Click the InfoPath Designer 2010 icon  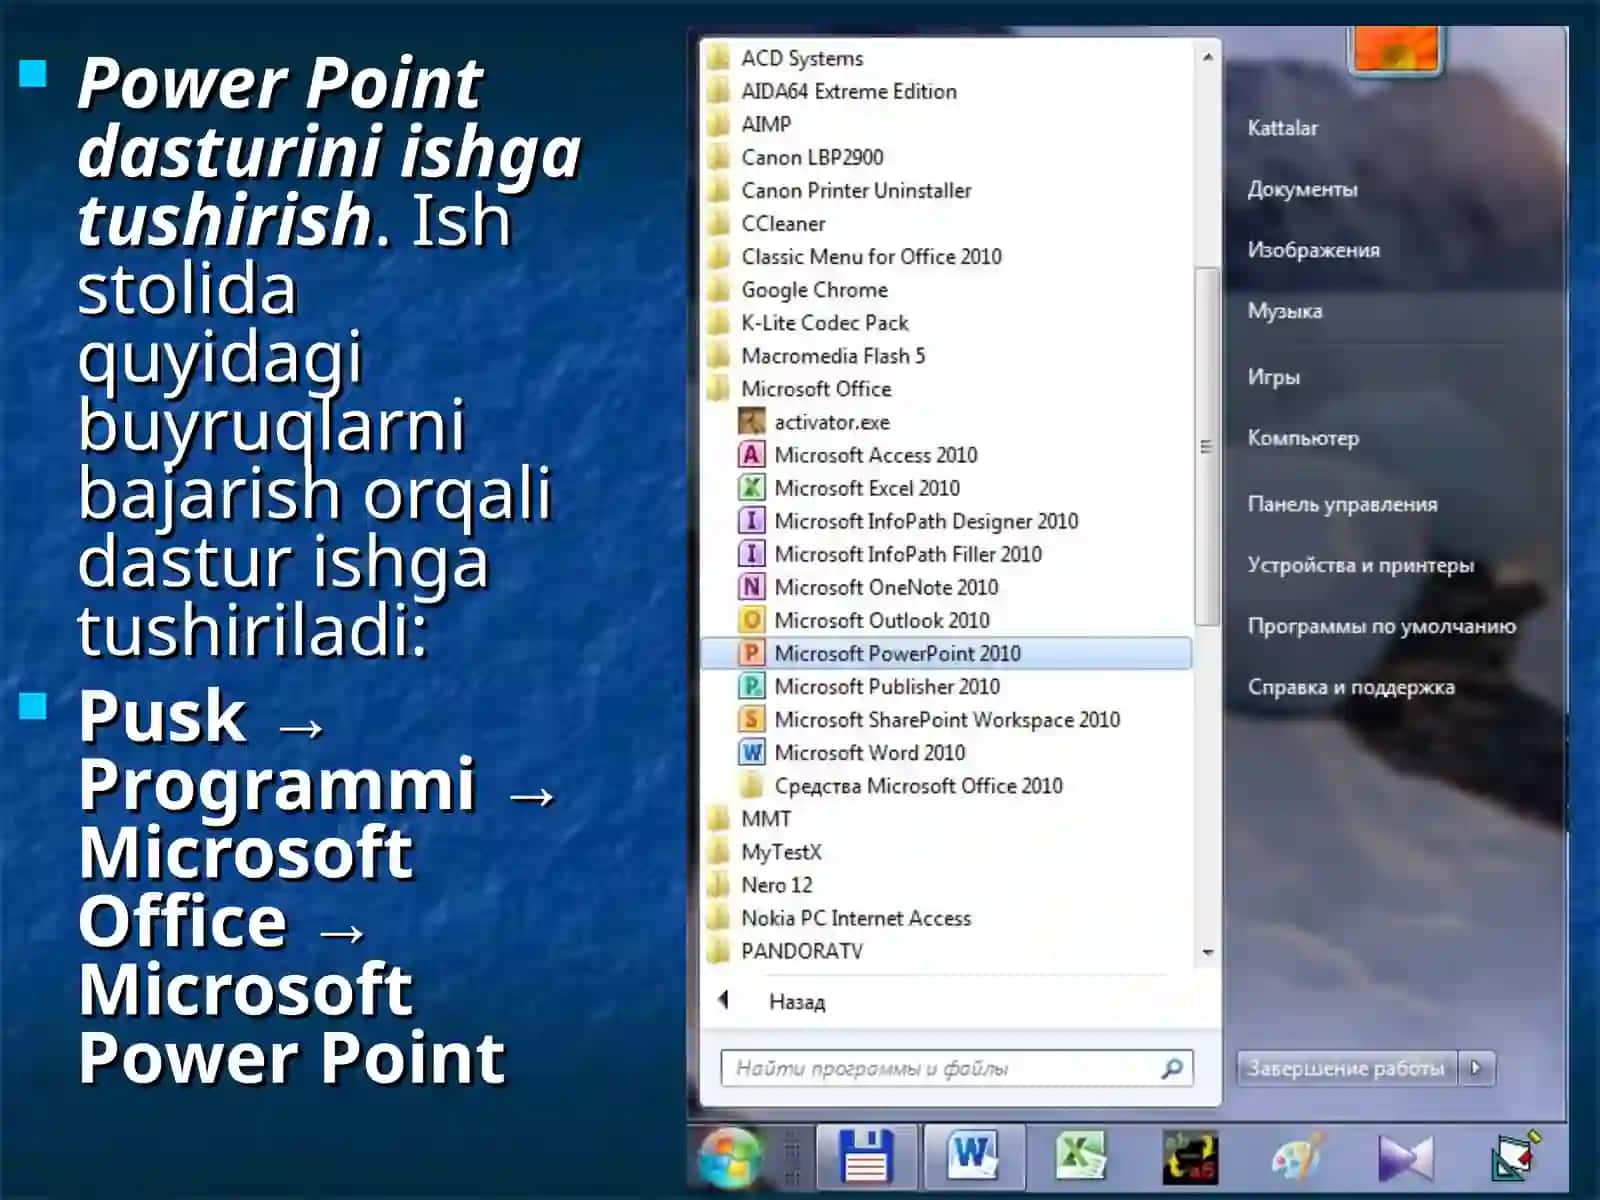(x=751, y=521)
